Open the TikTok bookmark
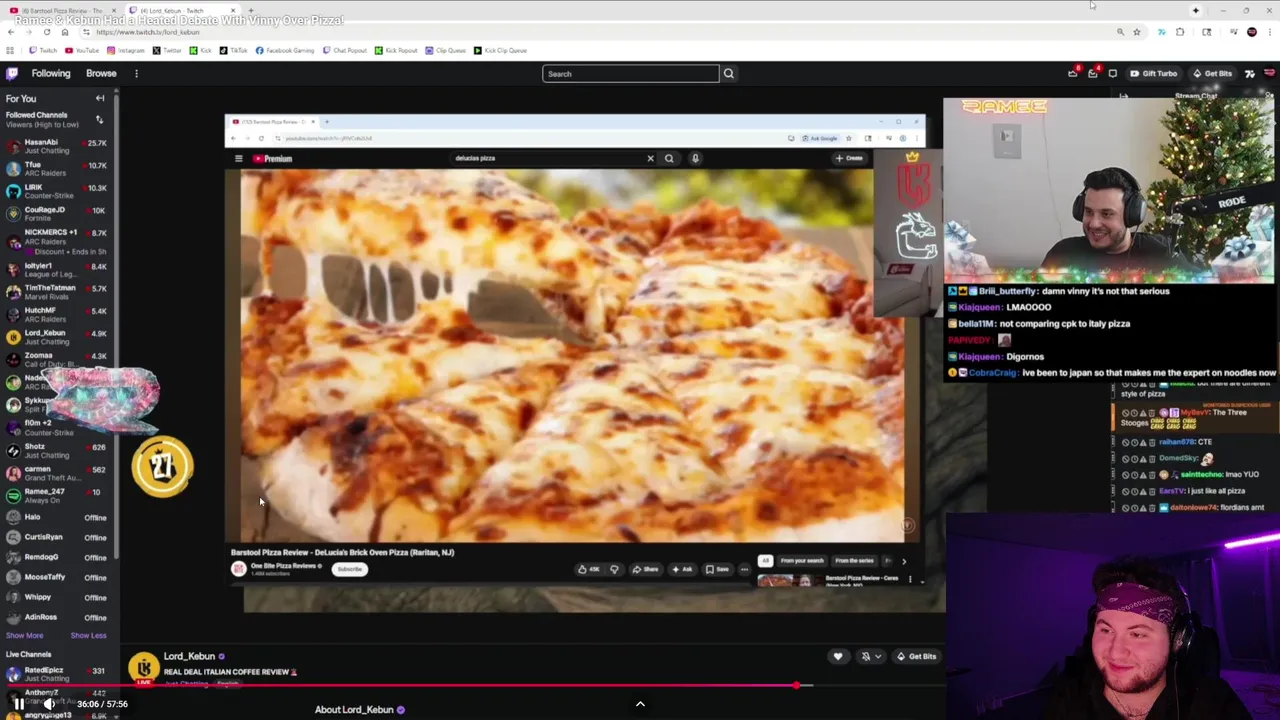1280x720 pixels. click(234, 50)
